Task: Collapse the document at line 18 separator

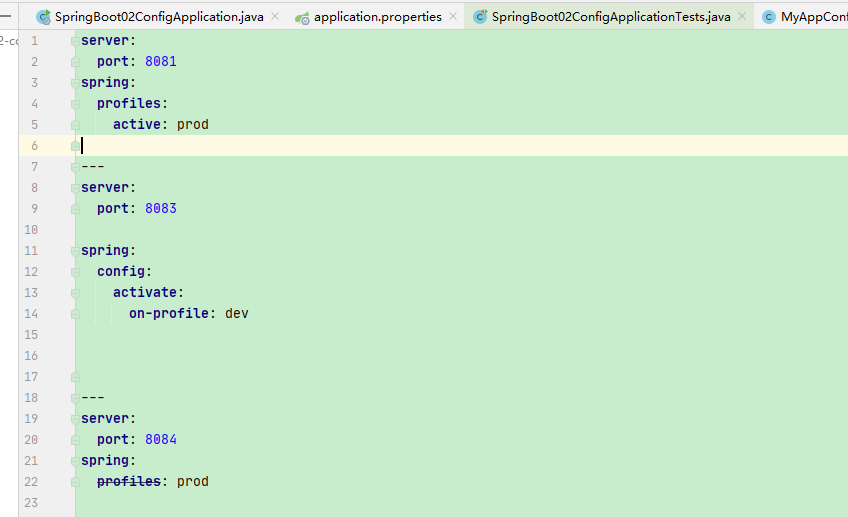Action: (75, 398)
